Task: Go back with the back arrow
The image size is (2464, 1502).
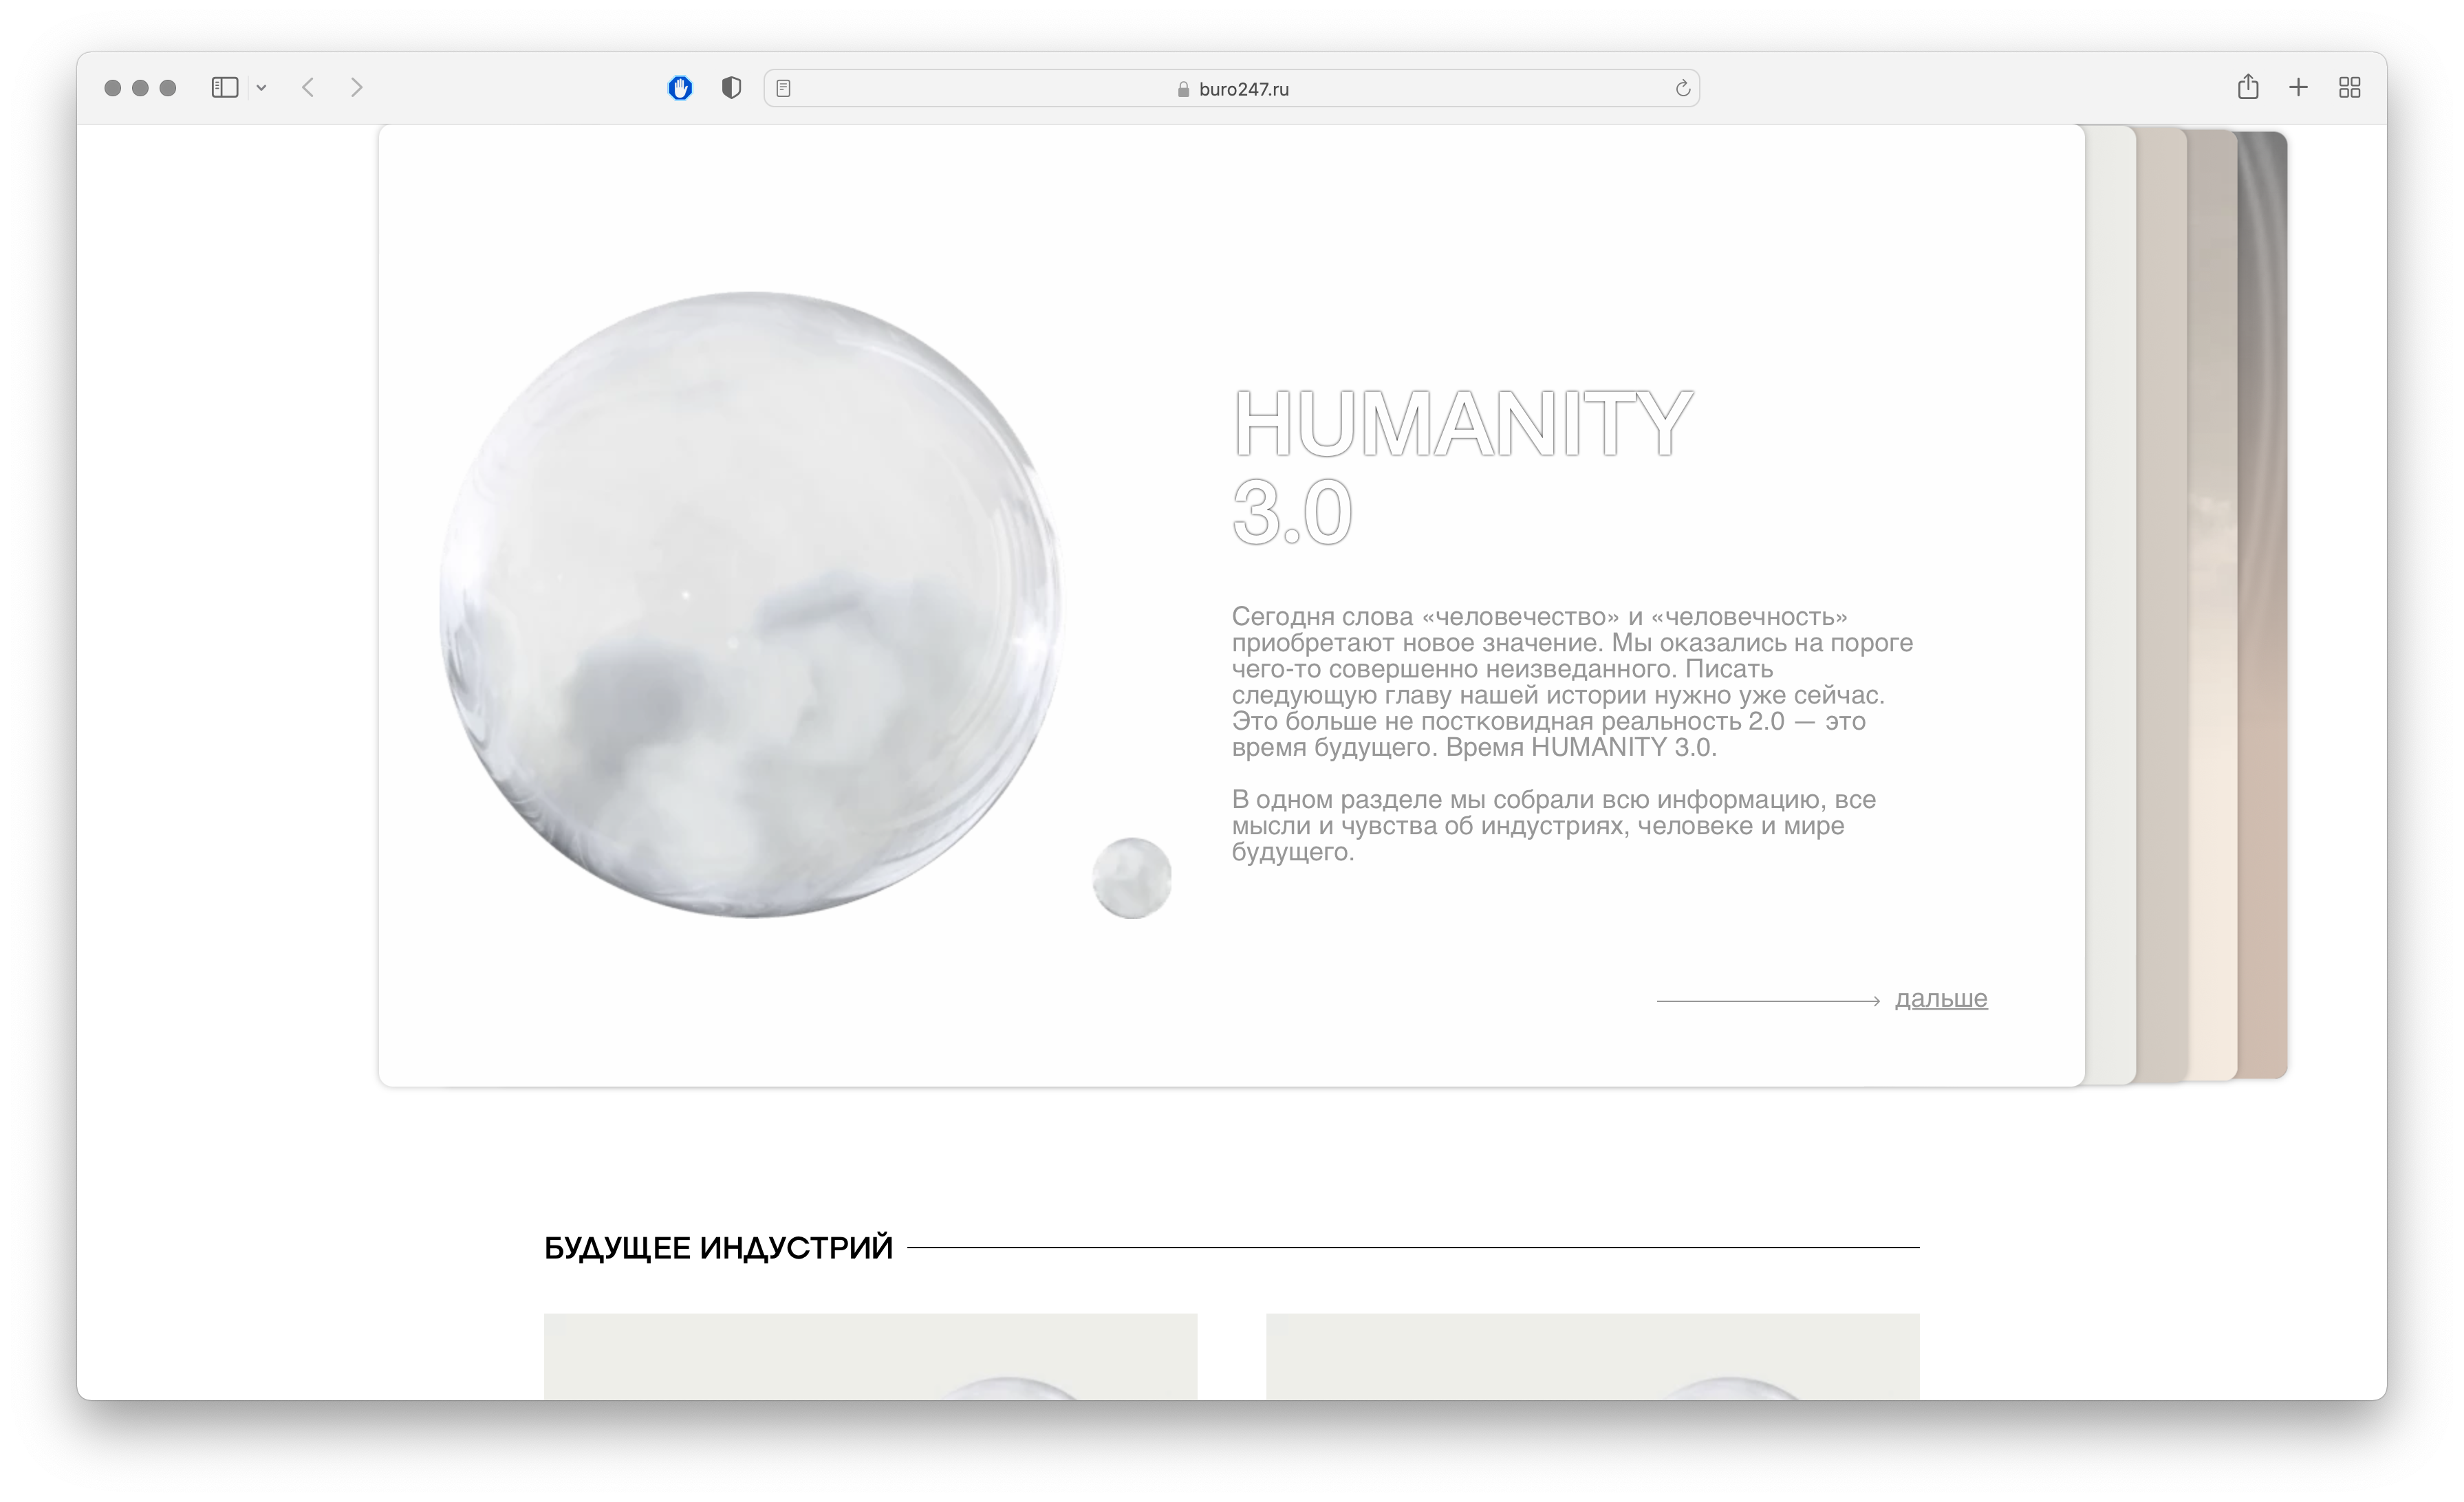Action: click(308, 88)
